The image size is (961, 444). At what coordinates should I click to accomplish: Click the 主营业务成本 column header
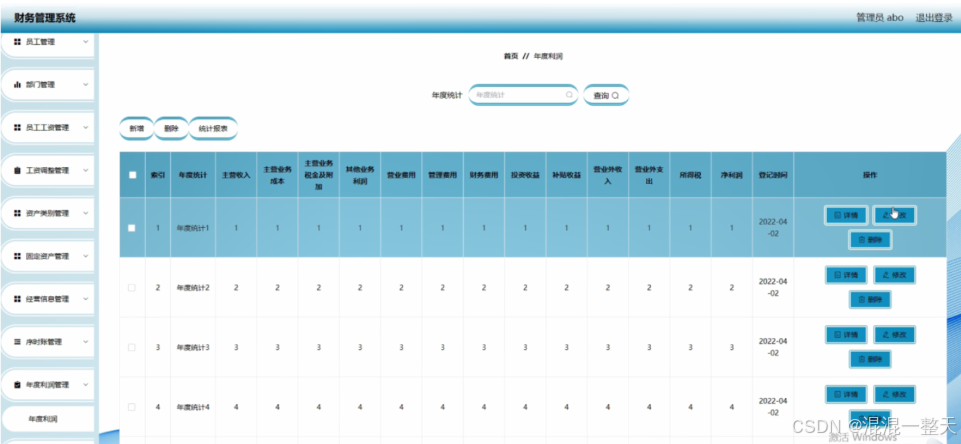277,175
